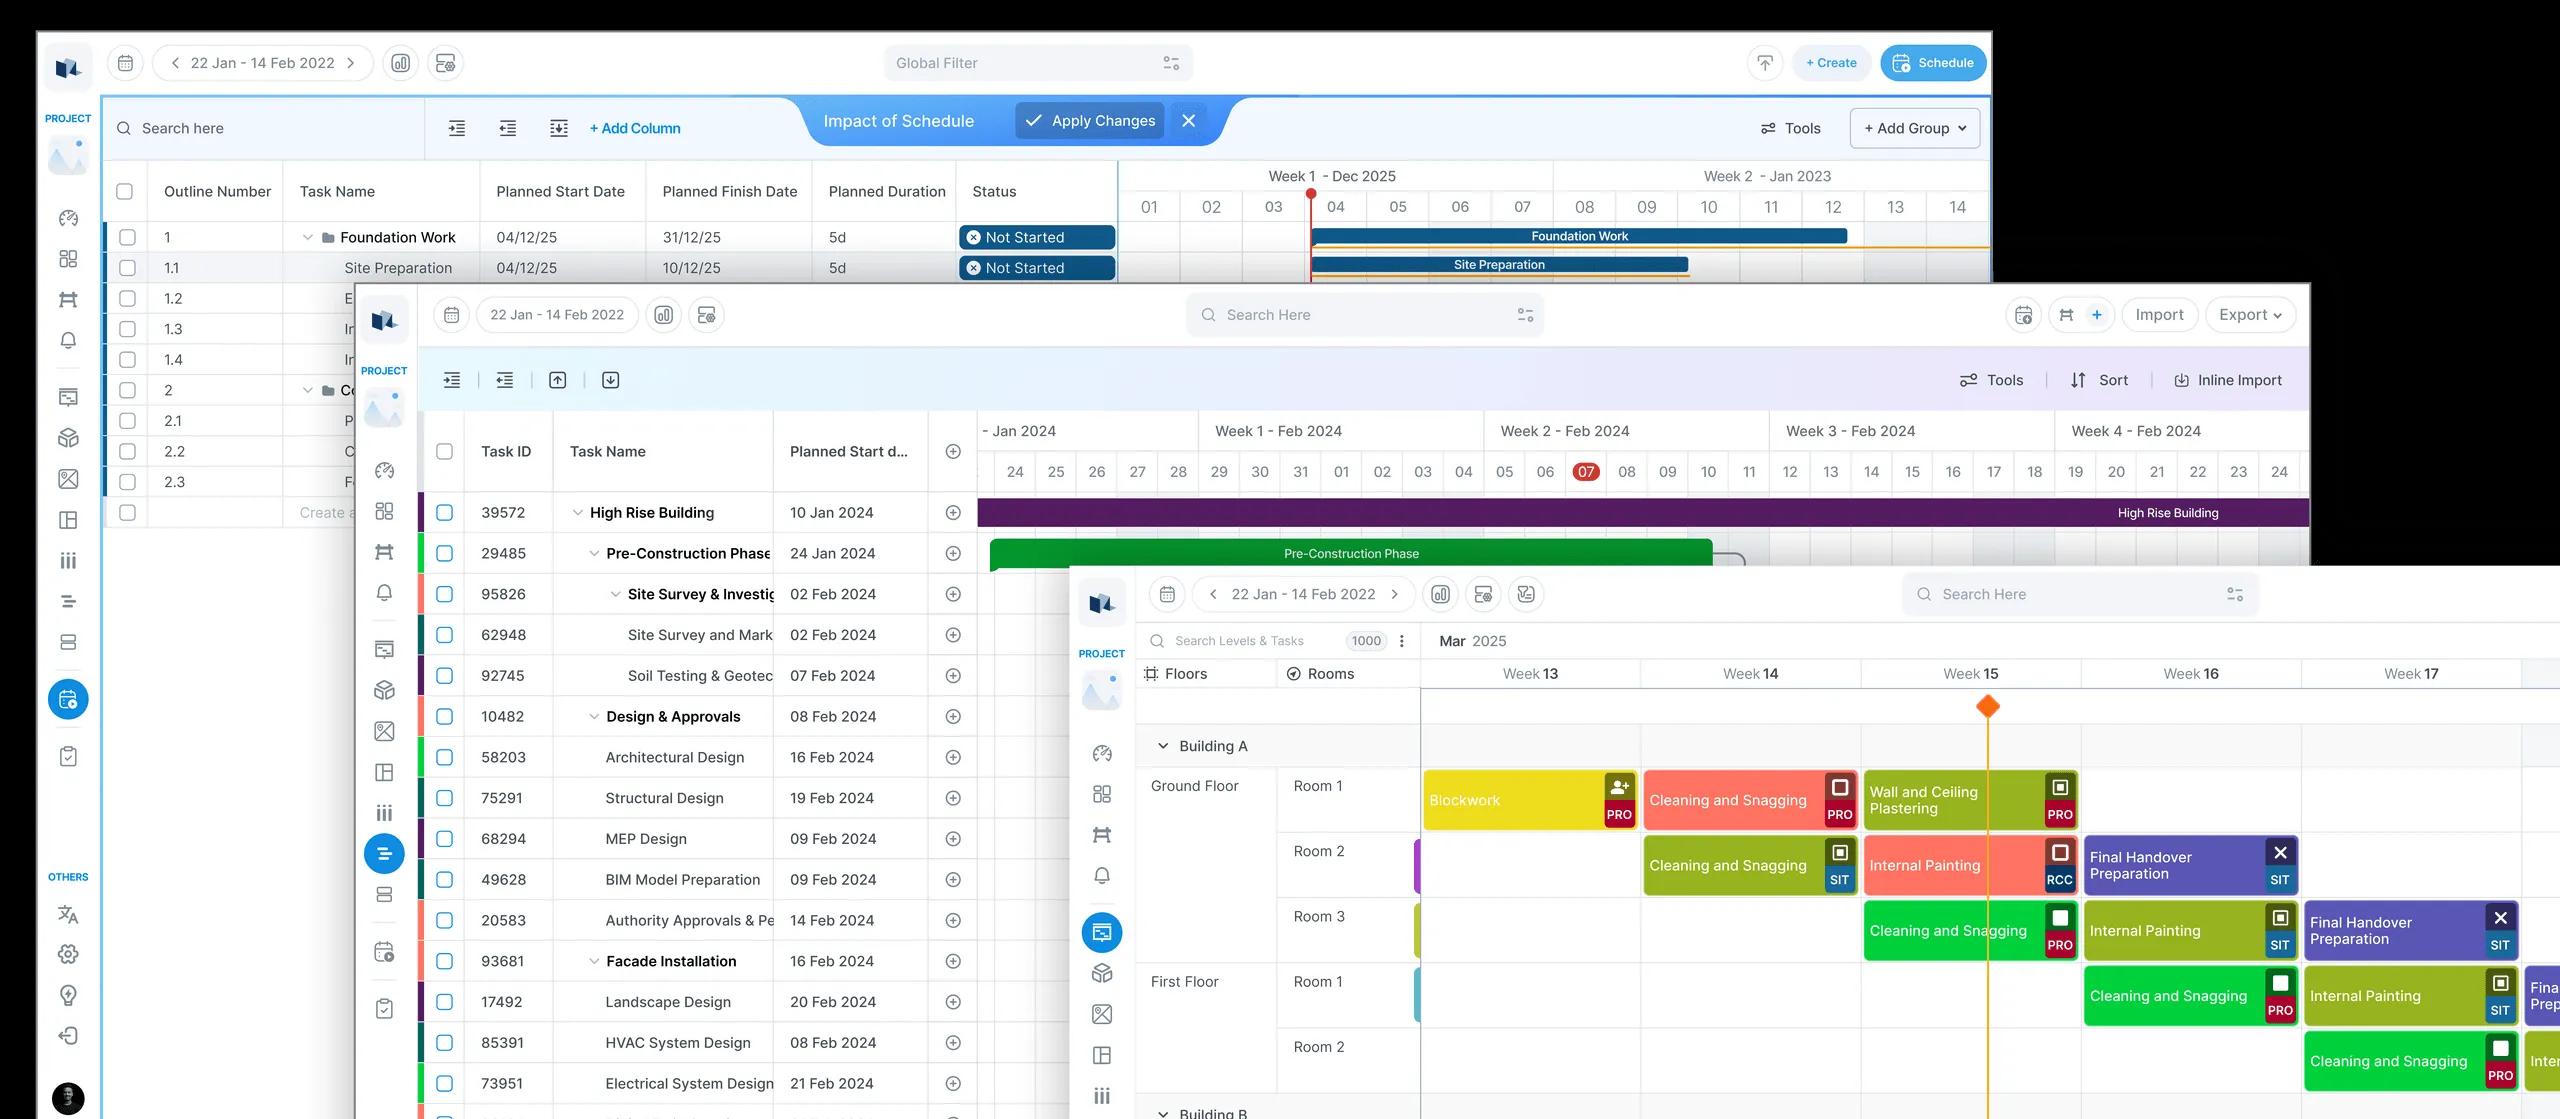
Task: Collapse the Facade Installation row
Action: tap(594, 961)
